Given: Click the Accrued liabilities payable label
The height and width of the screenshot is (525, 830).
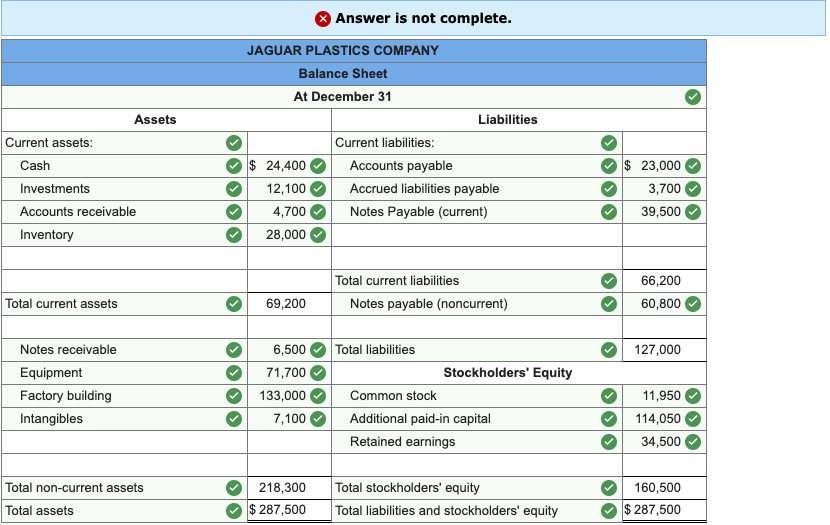Looking at the screenshot, I should coord(424,189).
